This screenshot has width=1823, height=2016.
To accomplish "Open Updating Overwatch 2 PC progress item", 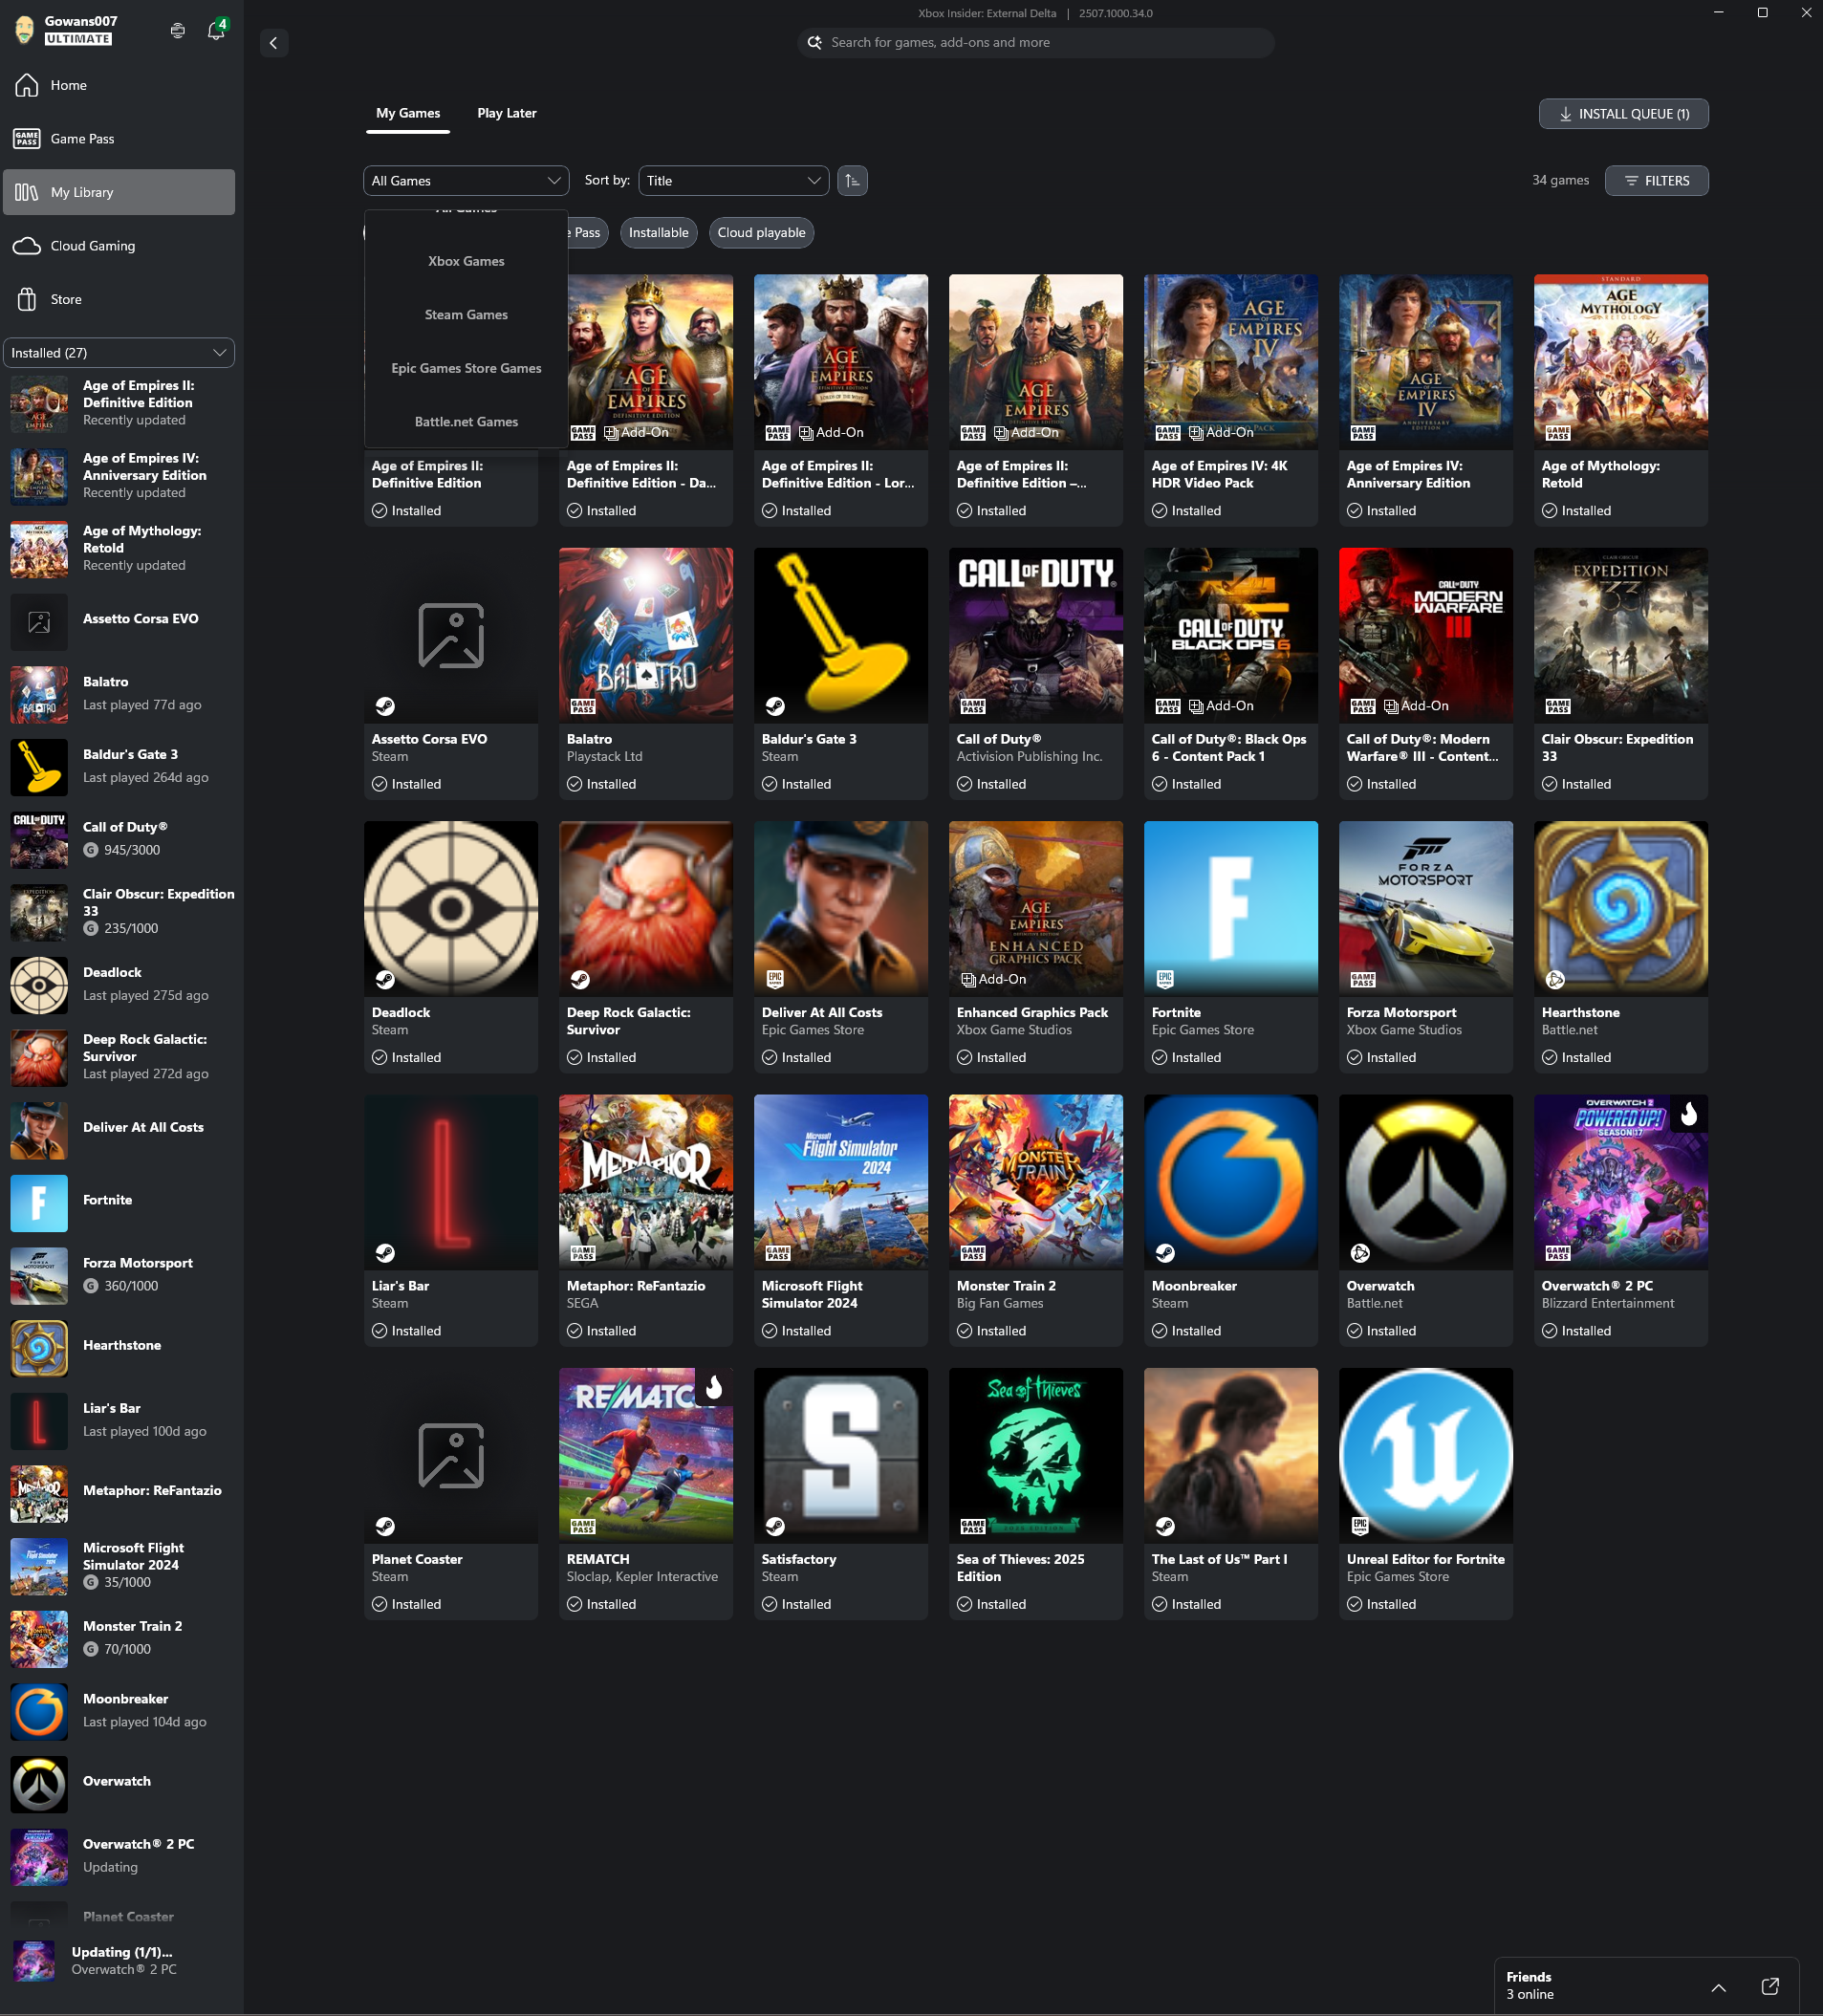I will pos(119,1960).
